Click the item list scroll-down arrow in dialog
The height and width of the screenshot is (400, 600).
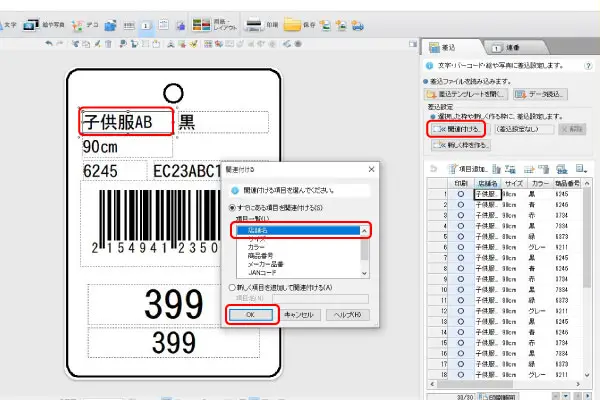coord(364,273)
